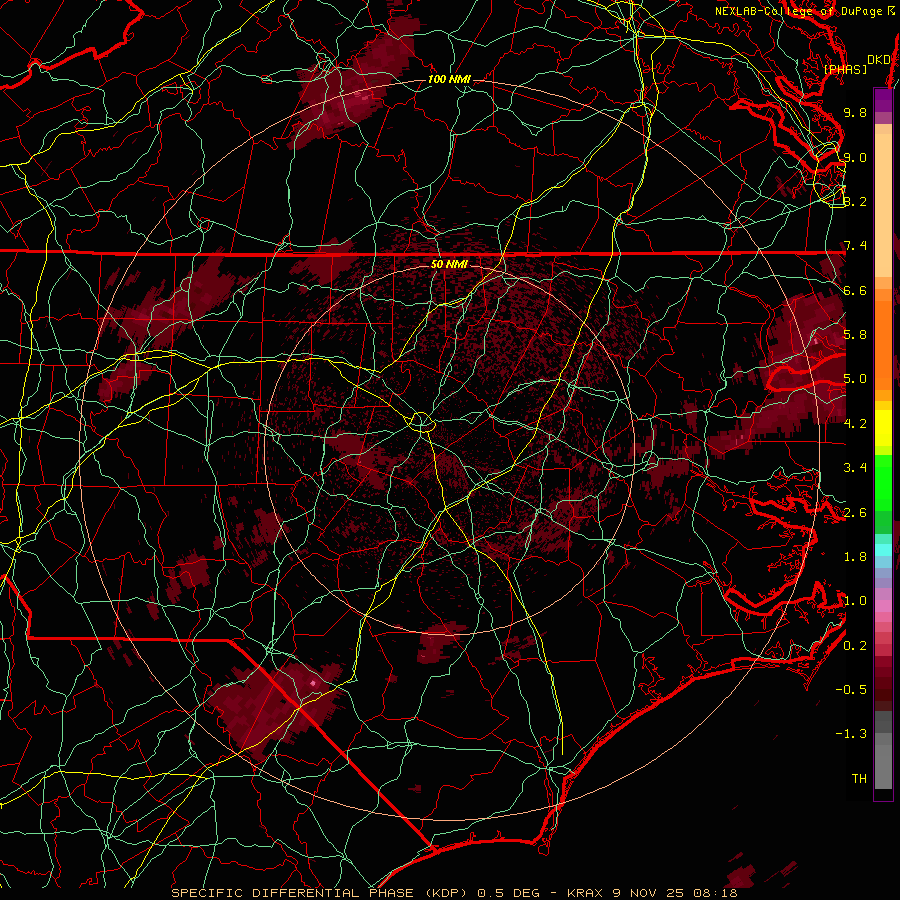900x900 pixels.
Task: Click the 50 NMI range ring label
Action: (449, 264)
